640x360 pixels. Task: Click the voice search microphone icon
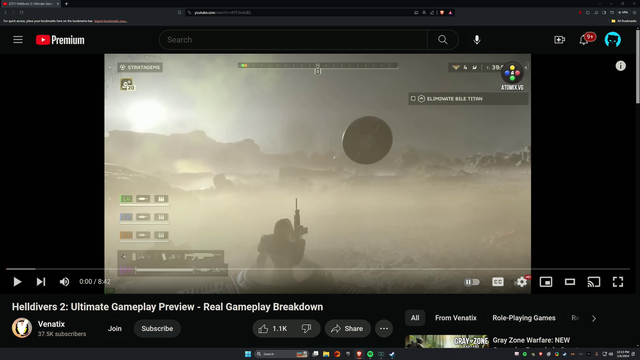click(477, 40)
